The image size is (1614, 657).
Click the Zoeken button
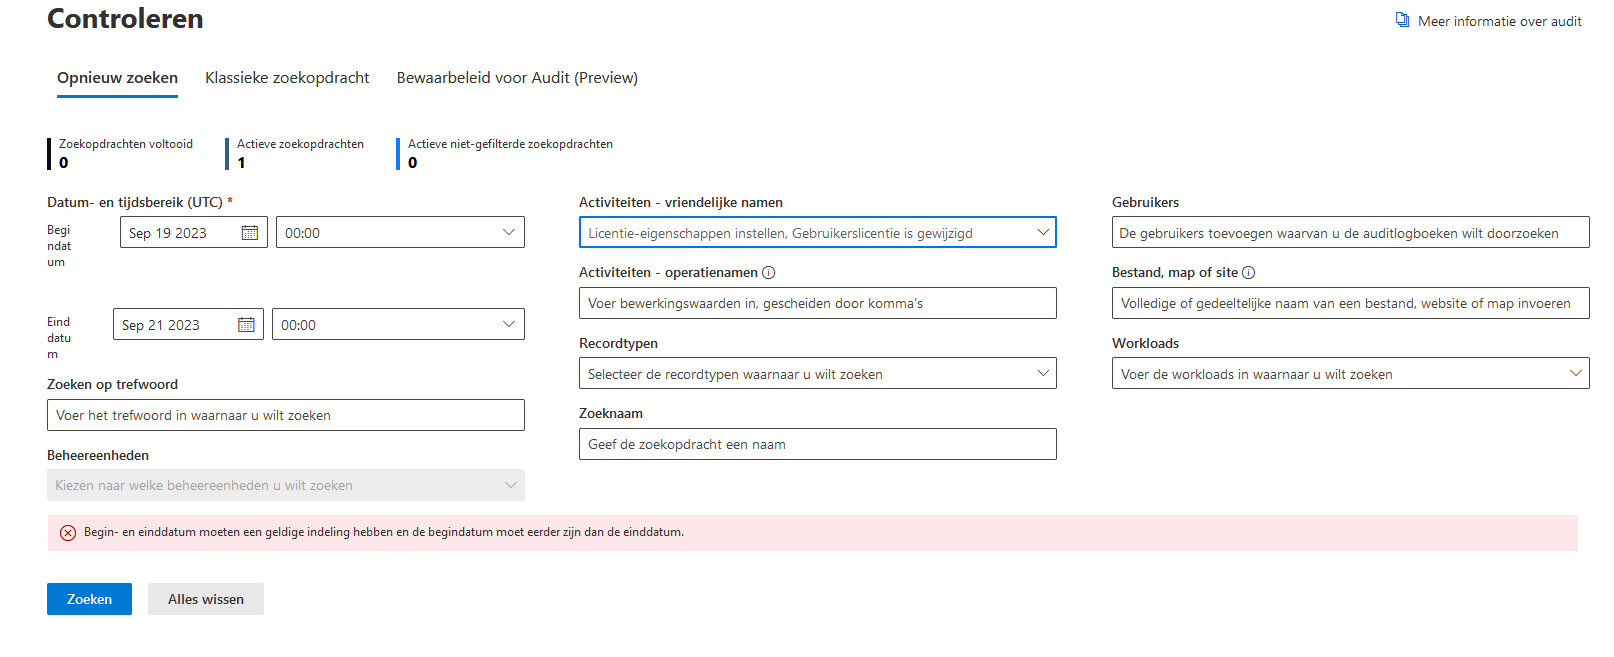(x=89, y=599)
